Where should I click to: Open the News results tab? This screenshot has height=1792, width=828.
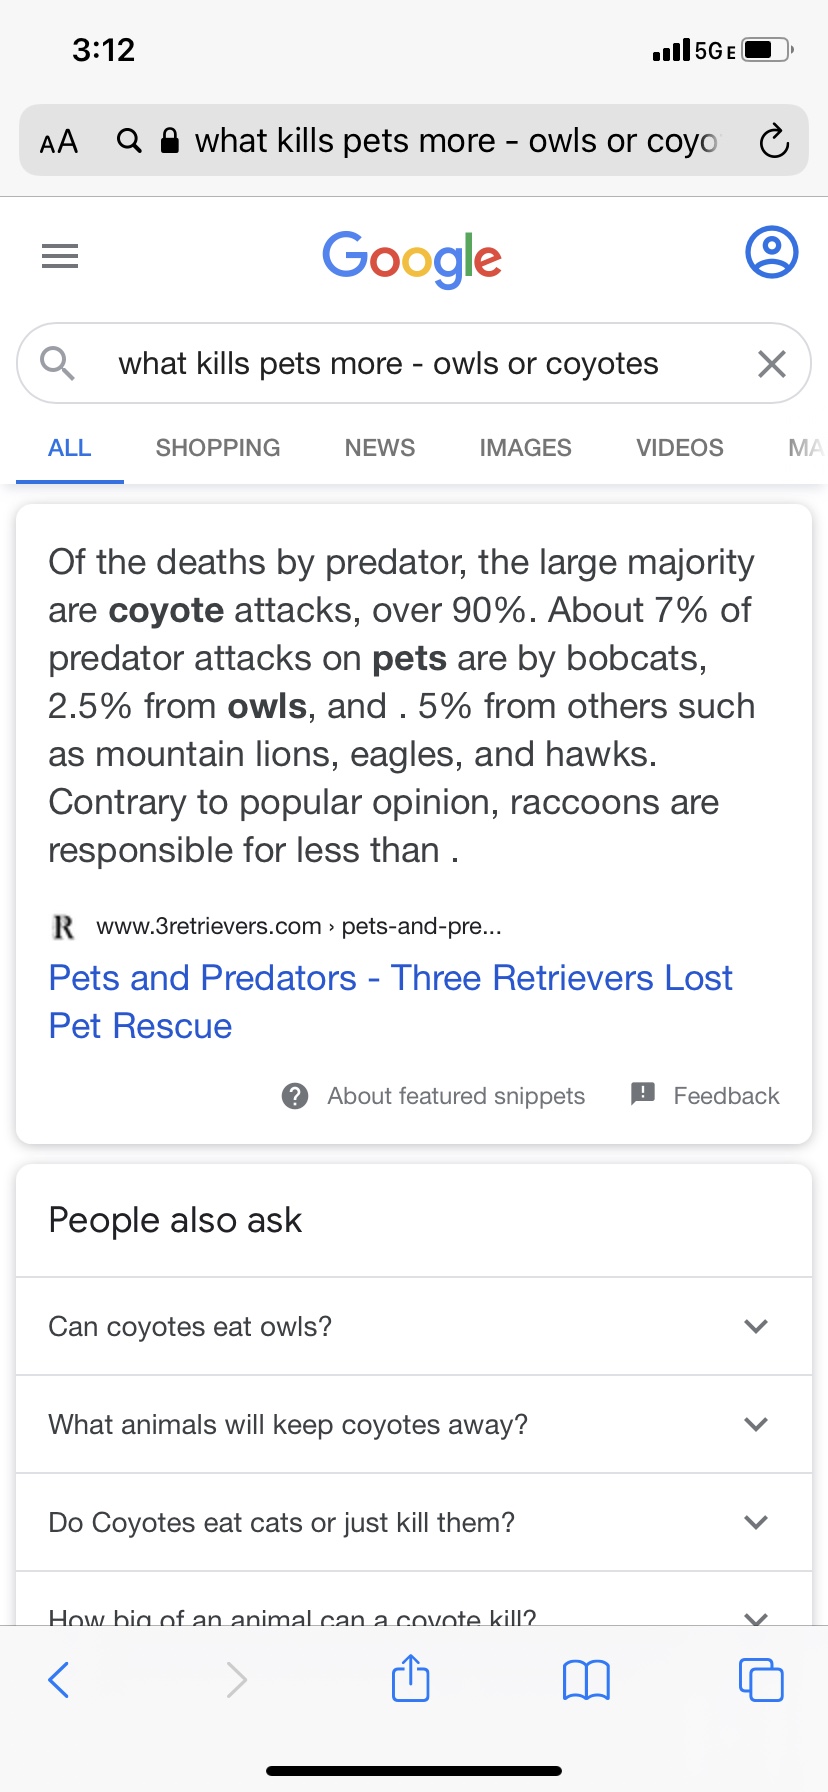click(x=380, y=448)
